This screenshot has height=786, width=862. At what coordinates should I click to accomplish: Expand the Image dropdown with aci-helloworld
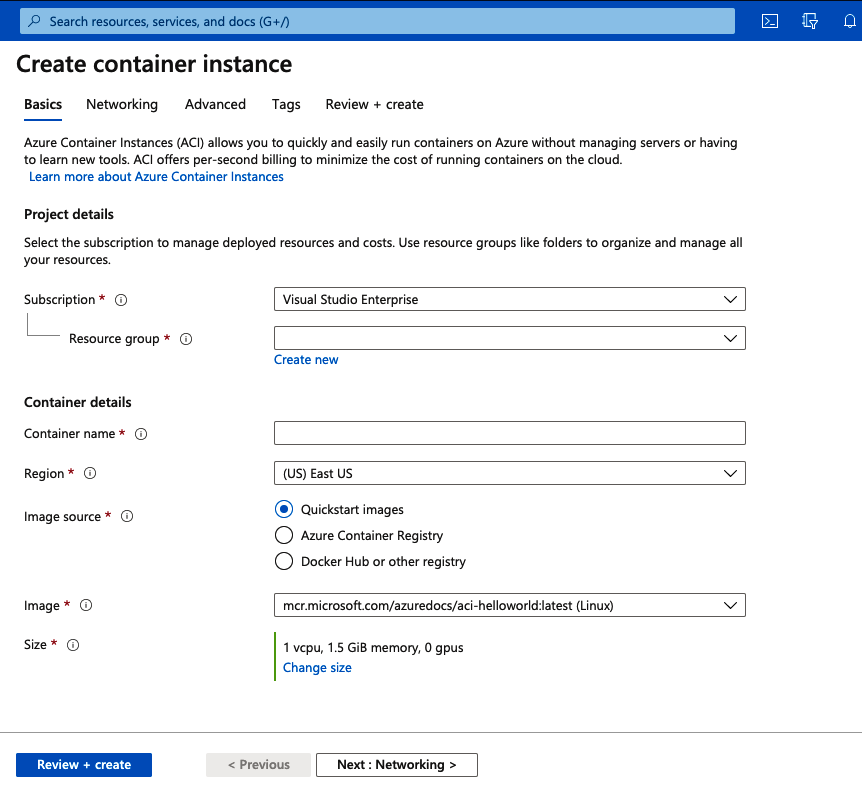tap(509, 605)
